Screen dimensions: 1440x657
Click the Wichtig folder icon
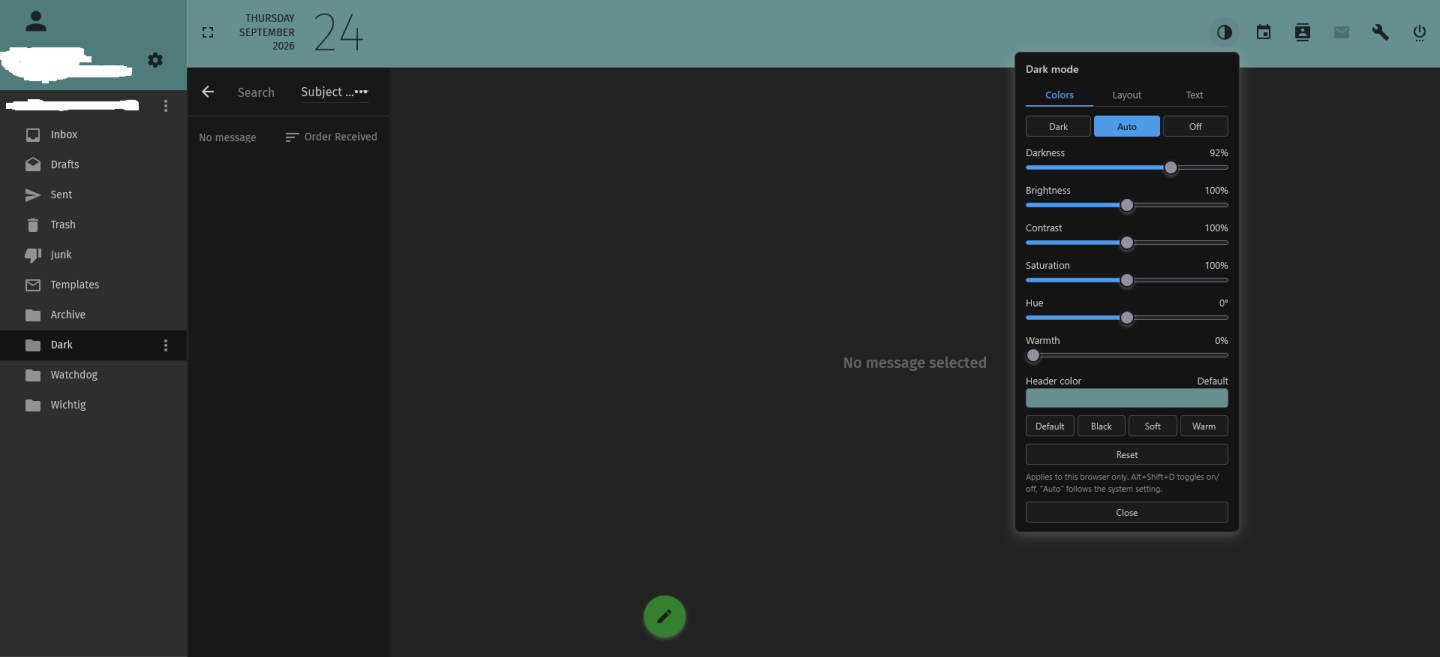33,404
